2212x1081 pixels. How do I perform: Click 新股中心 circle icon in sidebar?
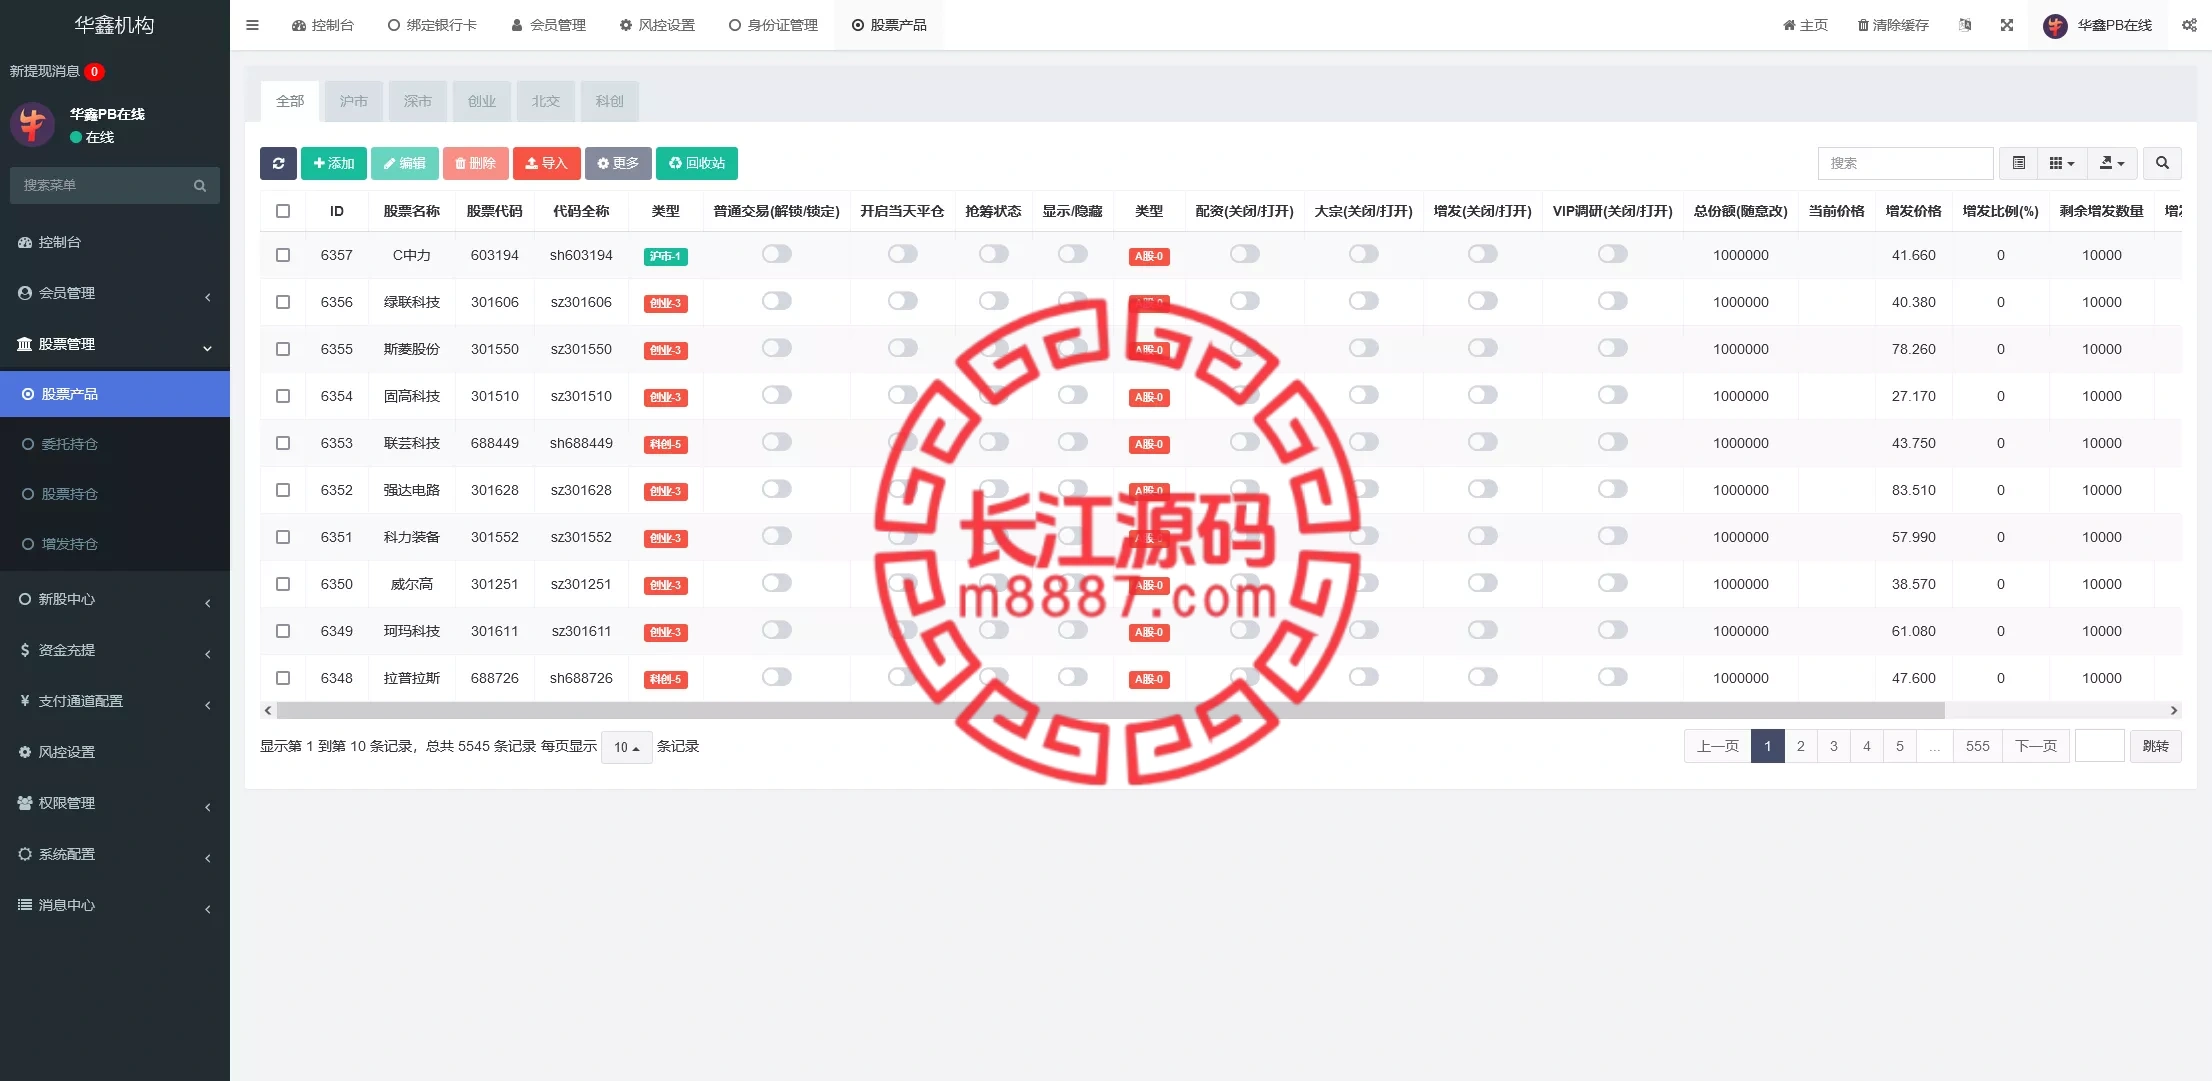[x=25, y=599]
